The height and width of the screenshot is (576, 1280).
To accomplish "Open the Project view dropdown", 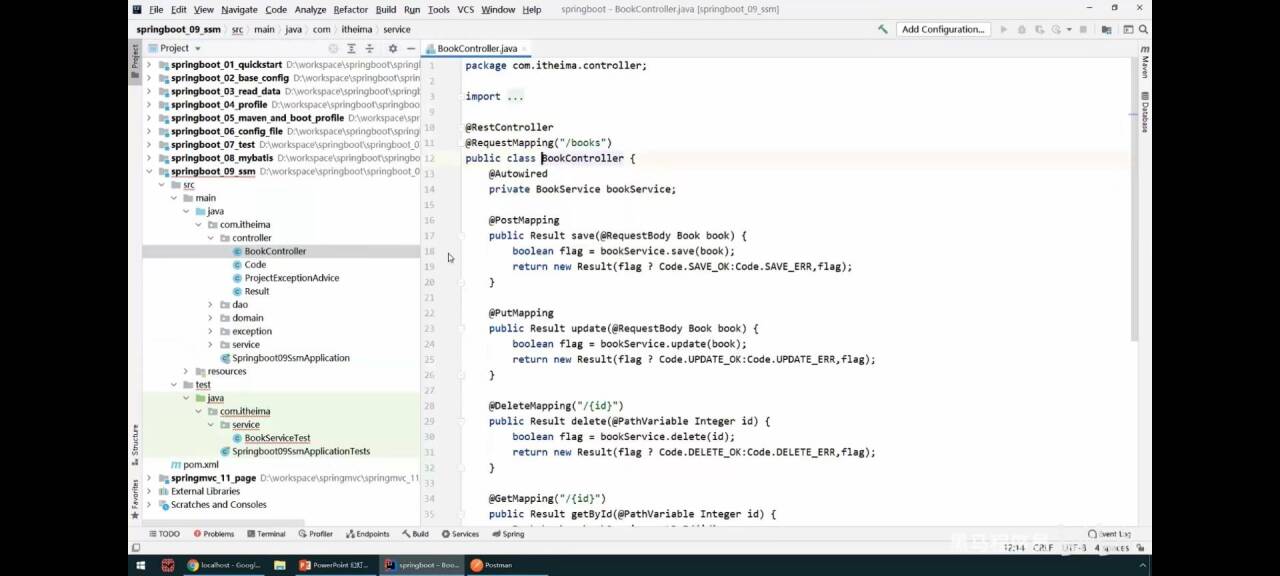I will pyautogui.click(x=174, y=48).
